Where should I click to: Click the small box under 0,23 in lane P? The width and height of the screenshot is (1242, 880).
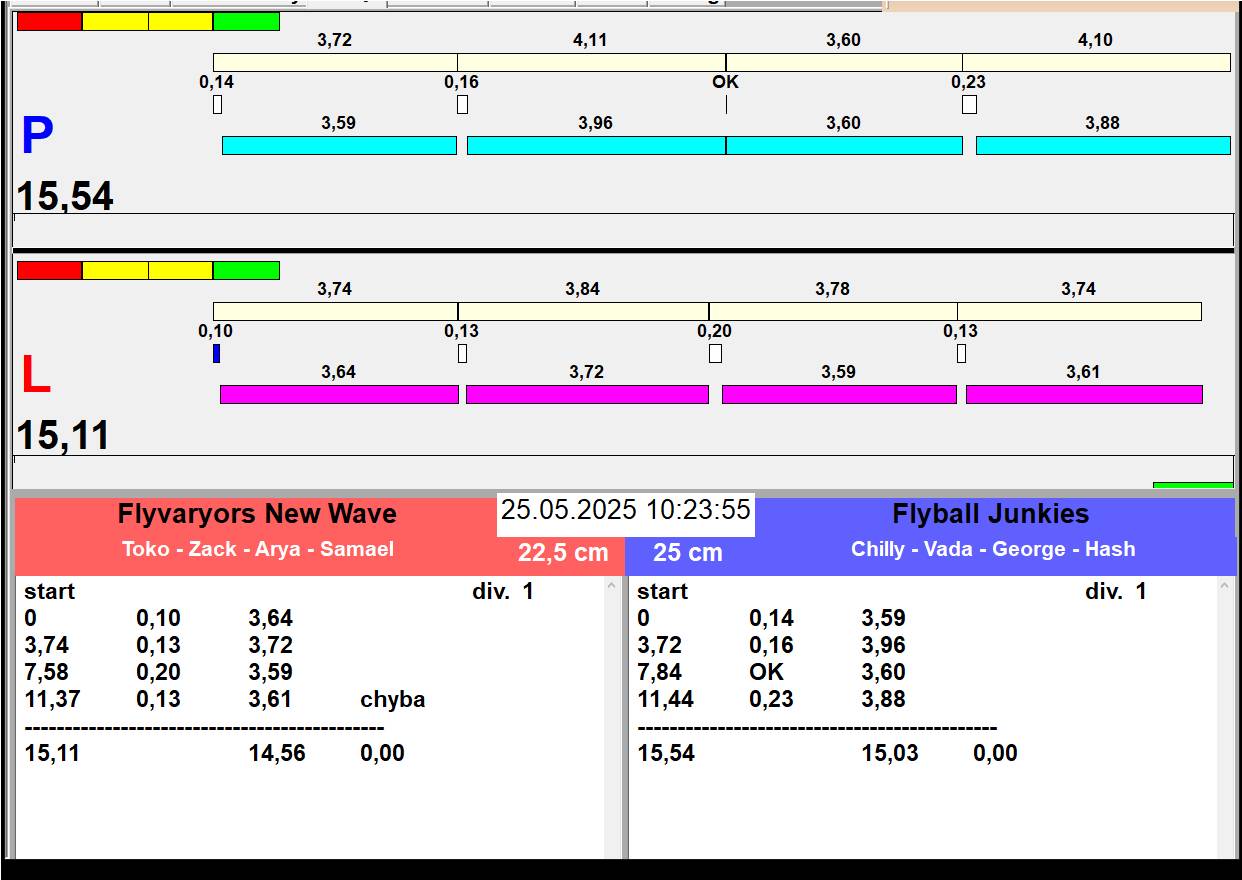(x=969, y=104)
